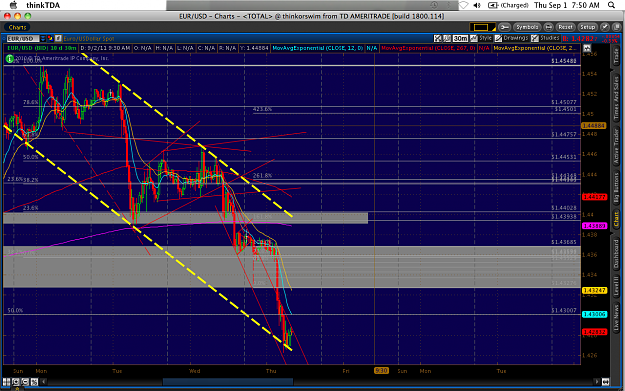Open the Times And Sales side tab
The width and height of the screenshot is (625, 391).
pyautogui.click(x=616, y=97)
